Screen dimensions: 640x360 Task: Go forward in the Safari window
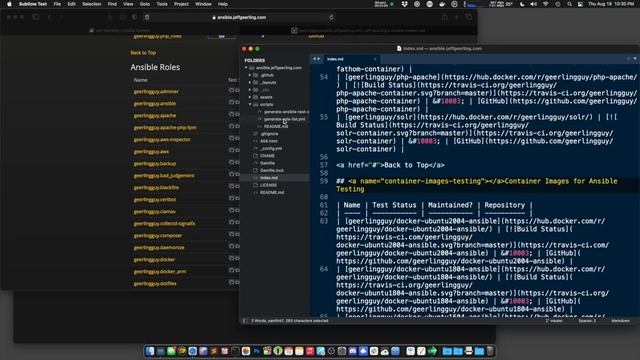(60, 17)
